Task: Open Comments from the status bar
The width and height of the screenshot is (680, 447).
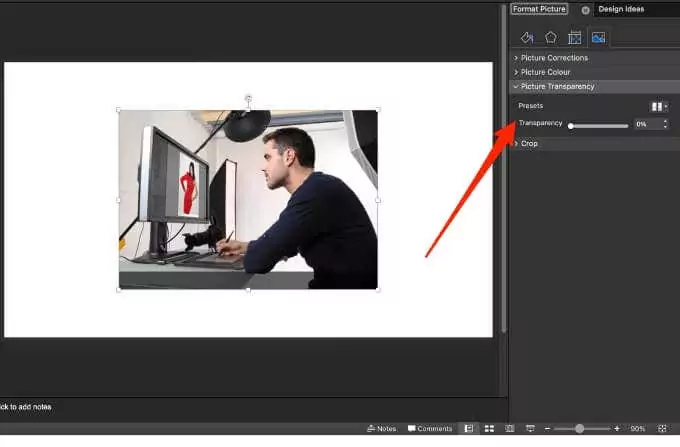Action: 430,429
